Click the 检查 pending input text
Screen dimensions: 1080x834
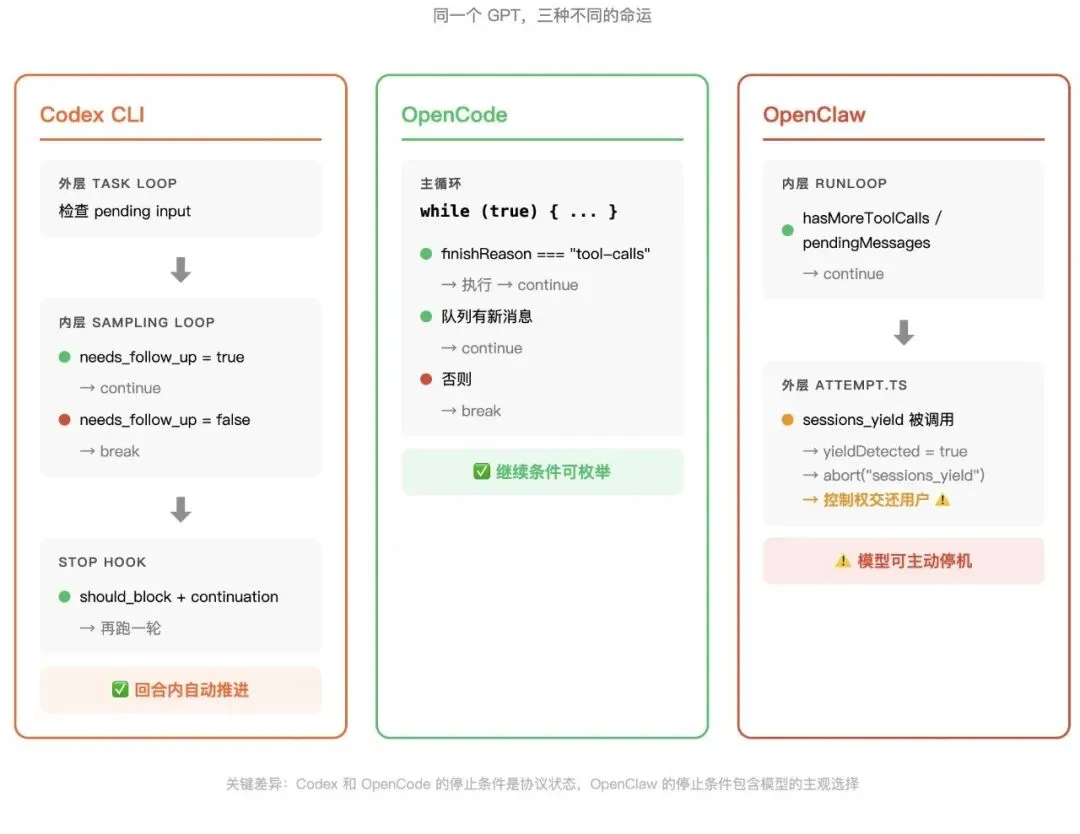[125, 211]
